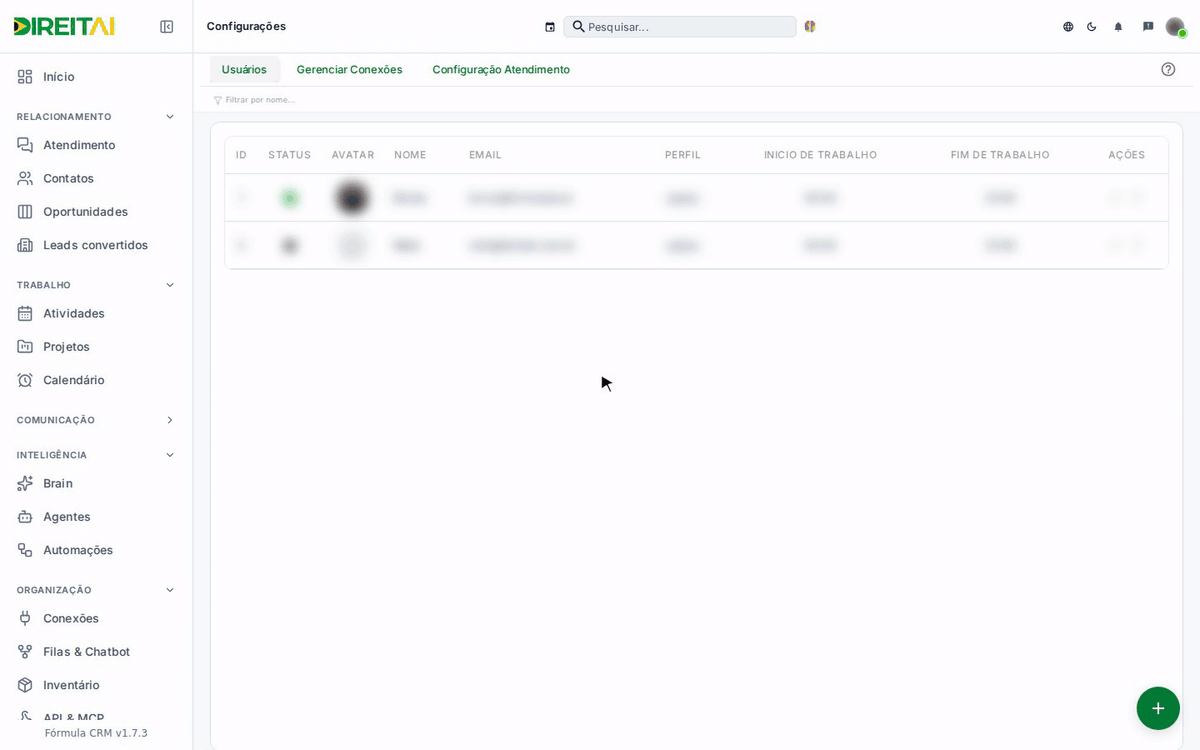Click the DIREITAI logo
Screen dimensions: 1200x750
tap(64, 27)
